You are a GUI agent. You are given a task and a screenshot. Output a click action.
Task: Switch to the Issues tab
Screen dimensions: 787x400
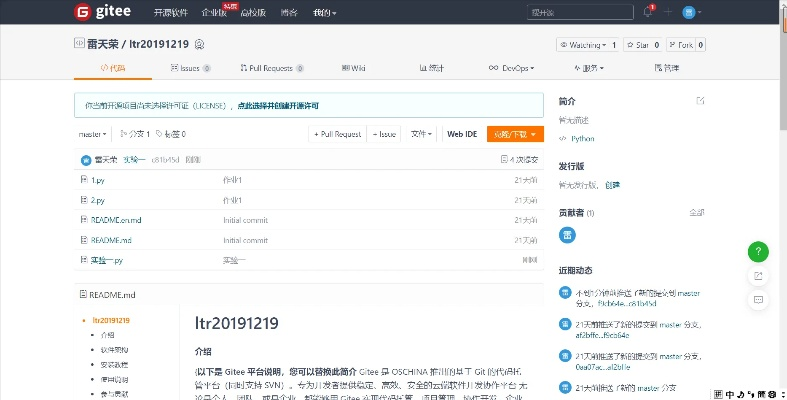(186, 68)
